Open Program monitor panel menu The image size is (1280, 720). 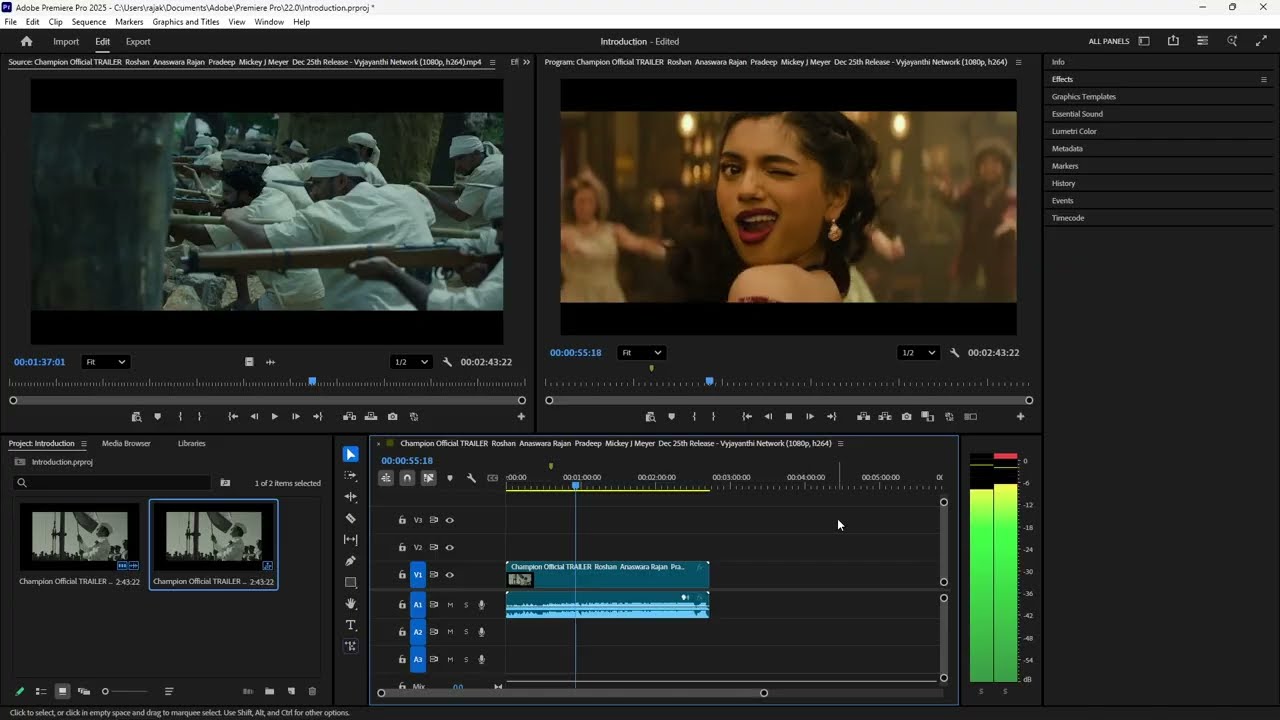click(1018, 62)
